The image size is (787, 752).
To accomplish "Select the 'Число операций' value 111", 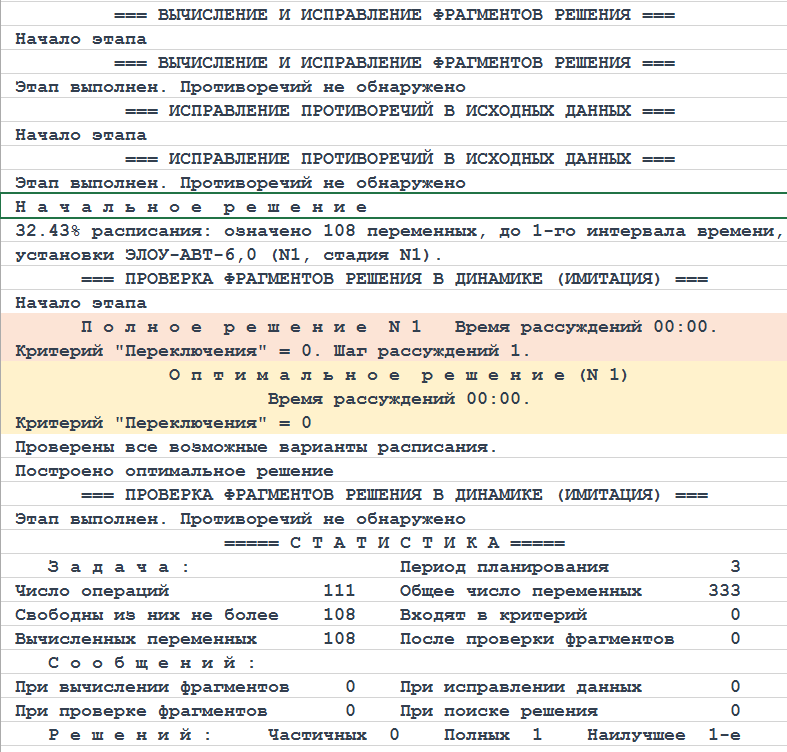I will coord(339,591).
